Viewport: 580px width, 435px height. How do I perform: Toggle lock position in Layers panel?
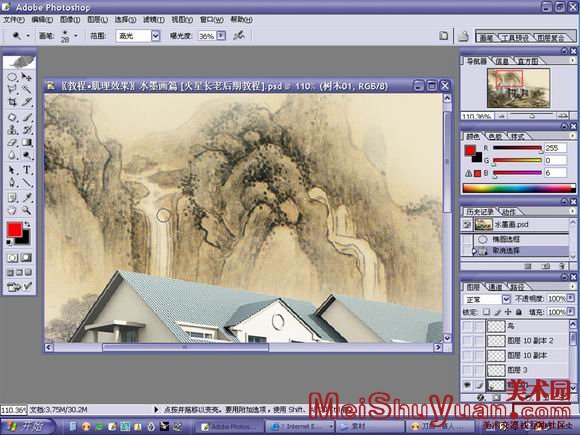click(x=508, y=312)
